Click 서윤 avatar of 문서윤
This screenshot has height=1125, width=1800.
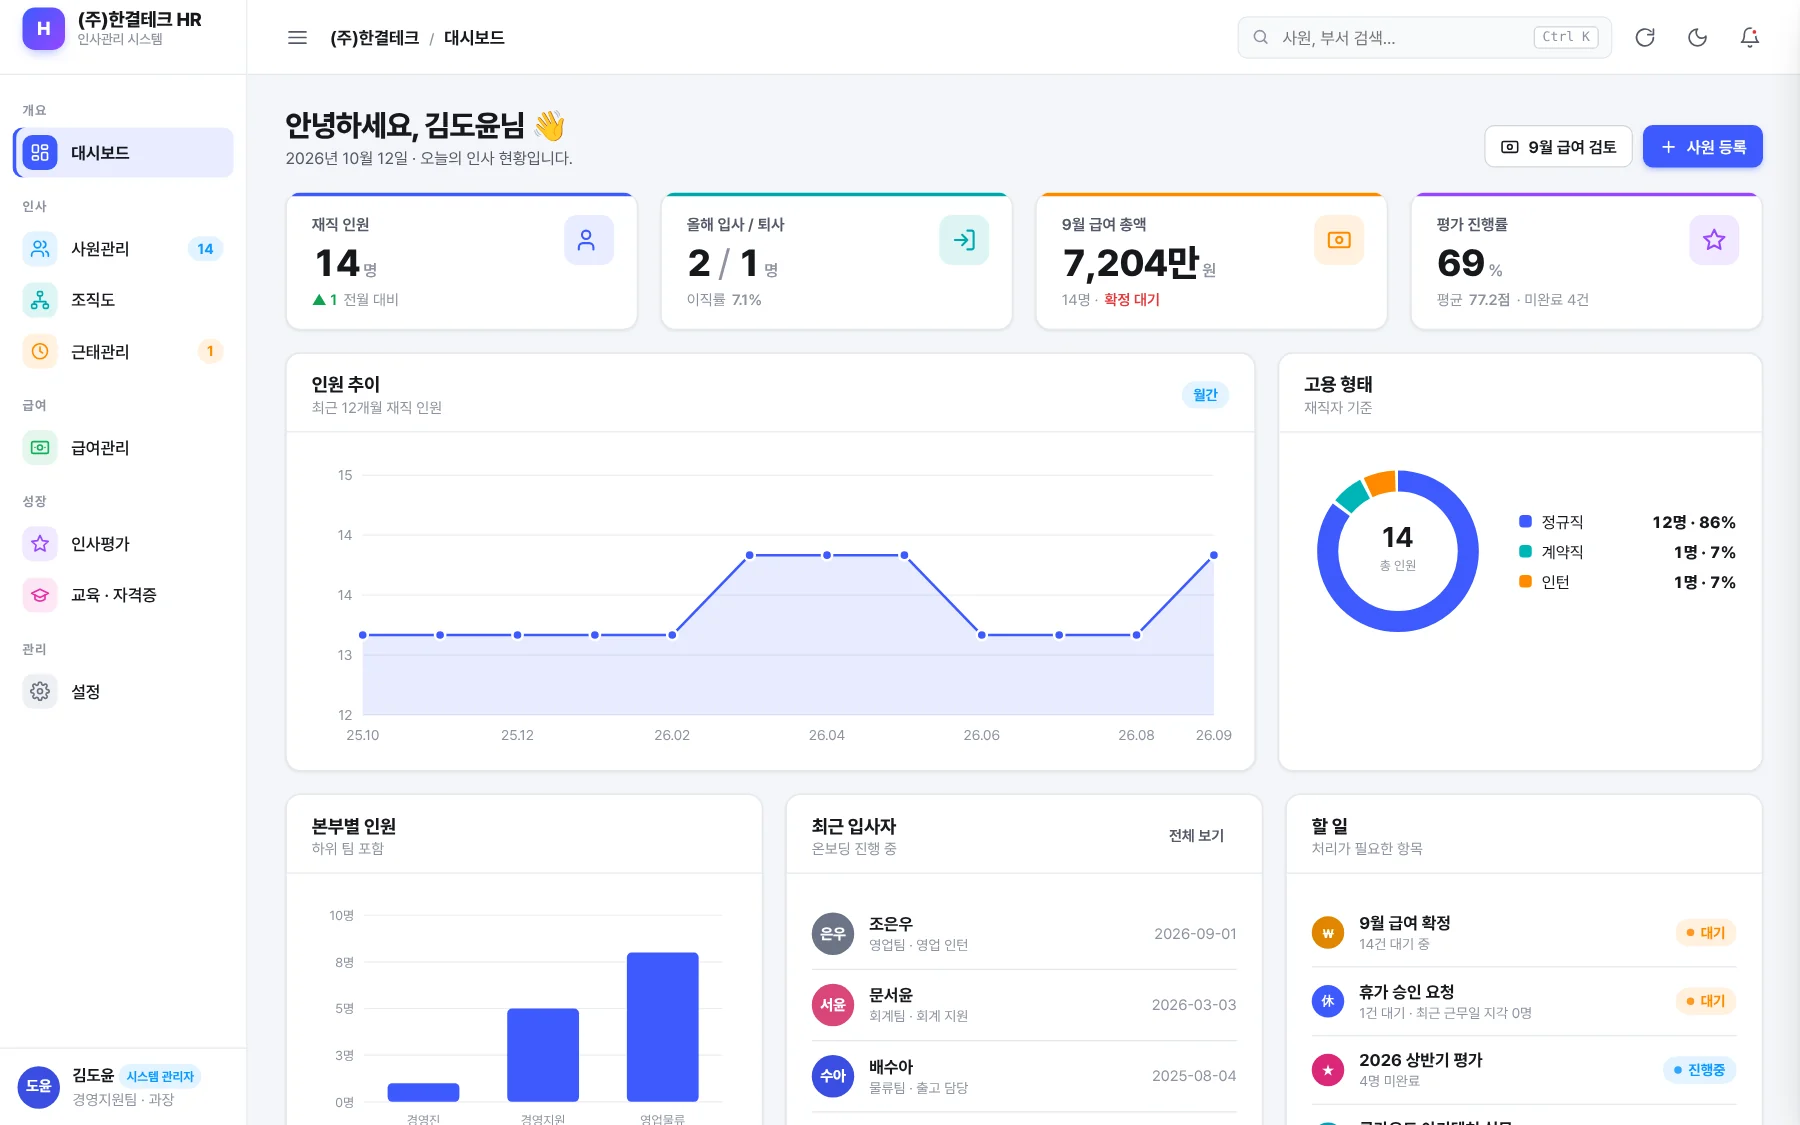pyautogui.click(x=833, y=1005)
